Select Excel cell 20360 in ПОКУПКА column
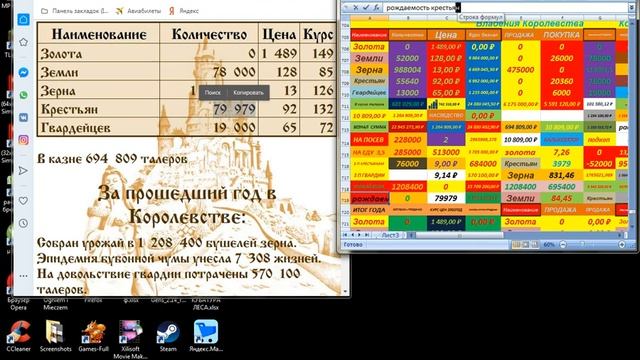 [x=562, y=81]
